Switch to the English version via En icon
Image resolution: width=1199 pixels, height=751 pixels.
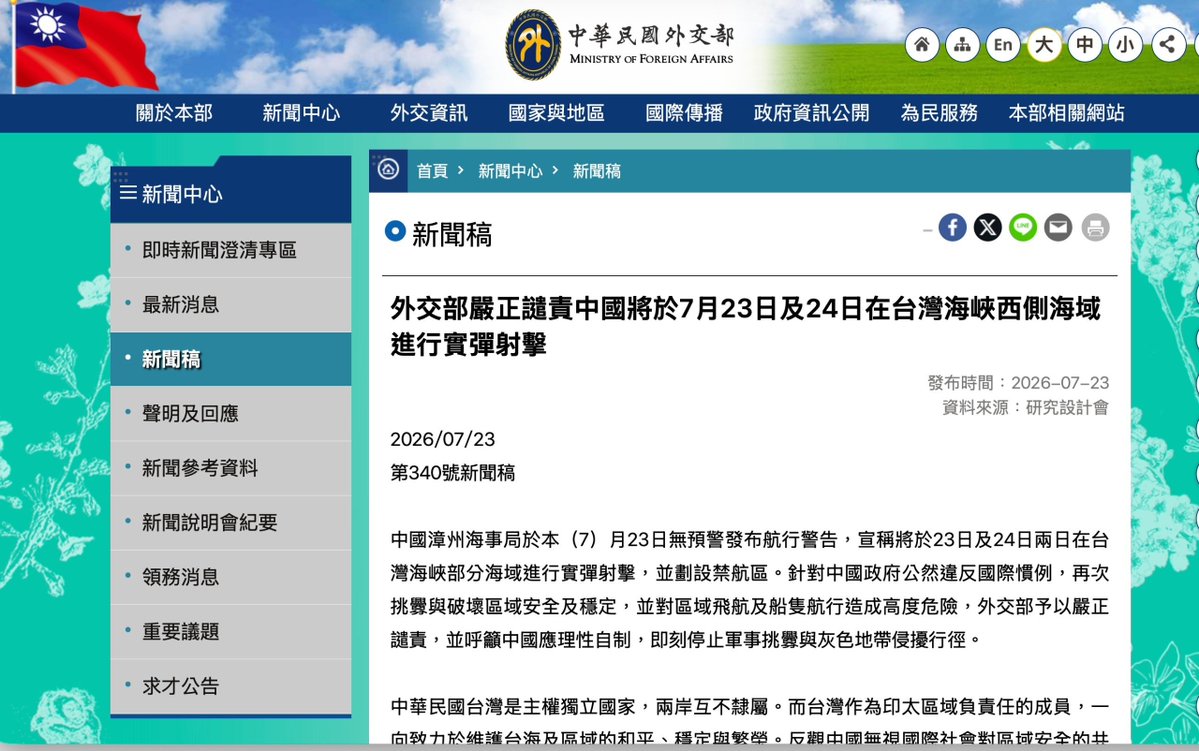1003,45
